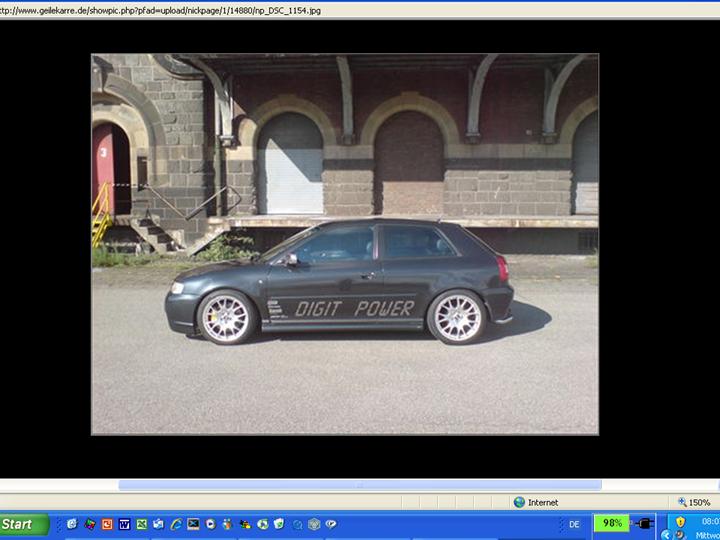The width and height of the screenshot is (720, 540).
Task: Open the DE language bar selector
Action: (x=574, y=524)
